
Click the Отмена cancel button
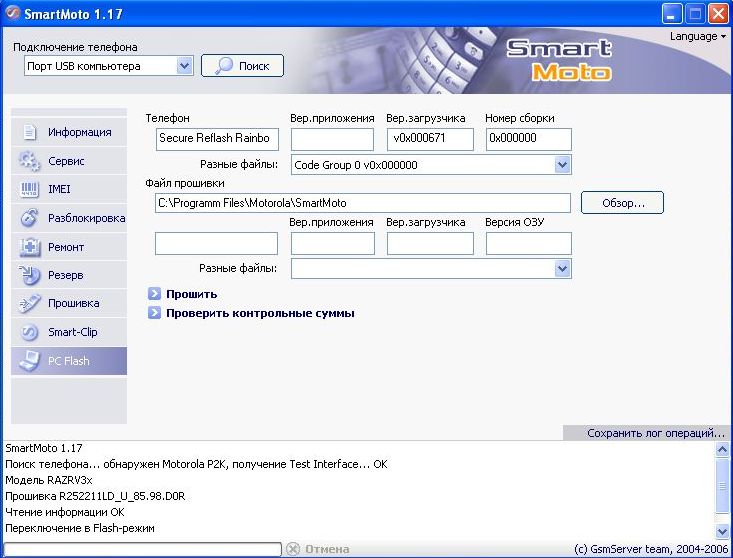pos(318,549)
